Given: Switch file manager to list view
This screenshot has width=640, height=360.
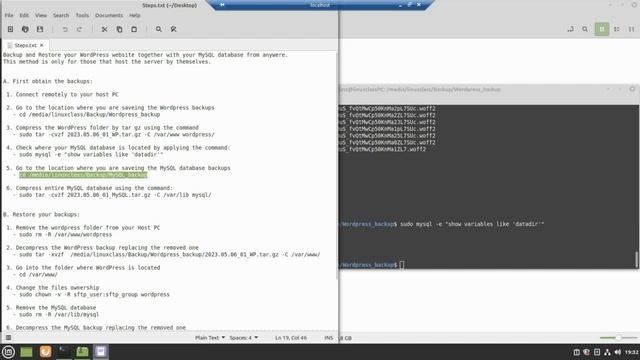Looking at the screenshot, I should [x=617, y=29].
